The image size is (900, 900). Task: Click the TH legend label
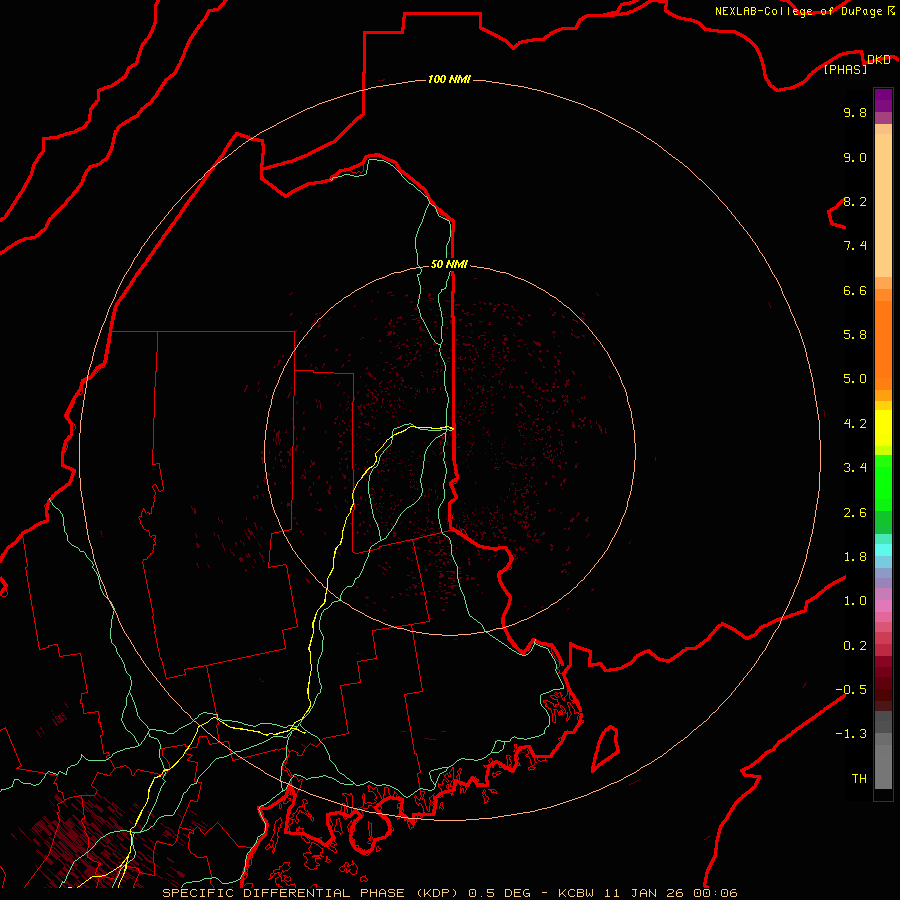[x=859, y=778]
